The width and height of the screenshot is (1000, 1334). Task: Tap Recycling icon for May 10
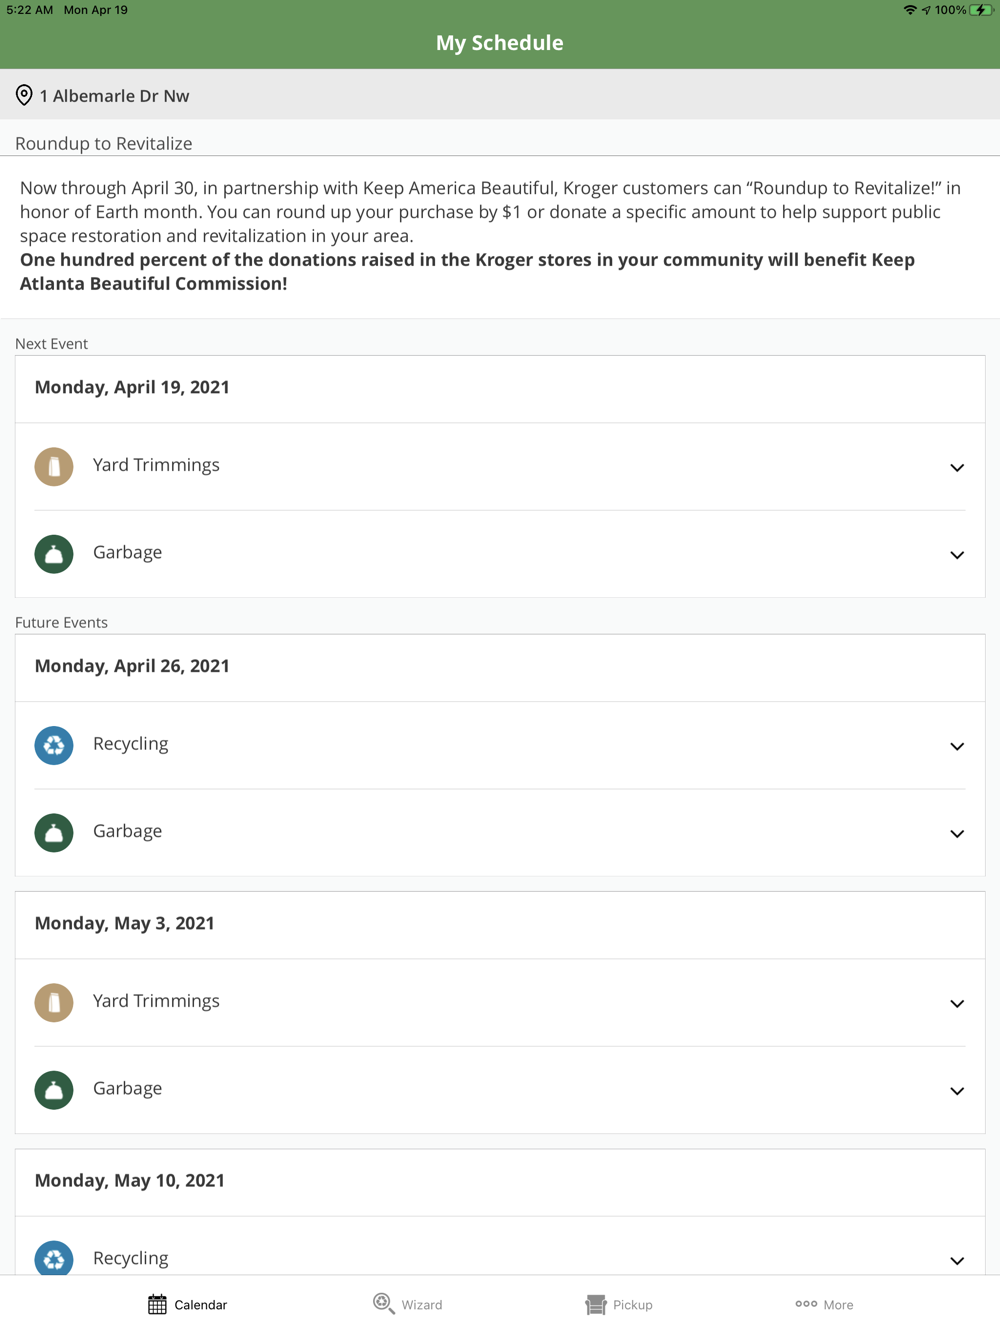(54, 1258)
